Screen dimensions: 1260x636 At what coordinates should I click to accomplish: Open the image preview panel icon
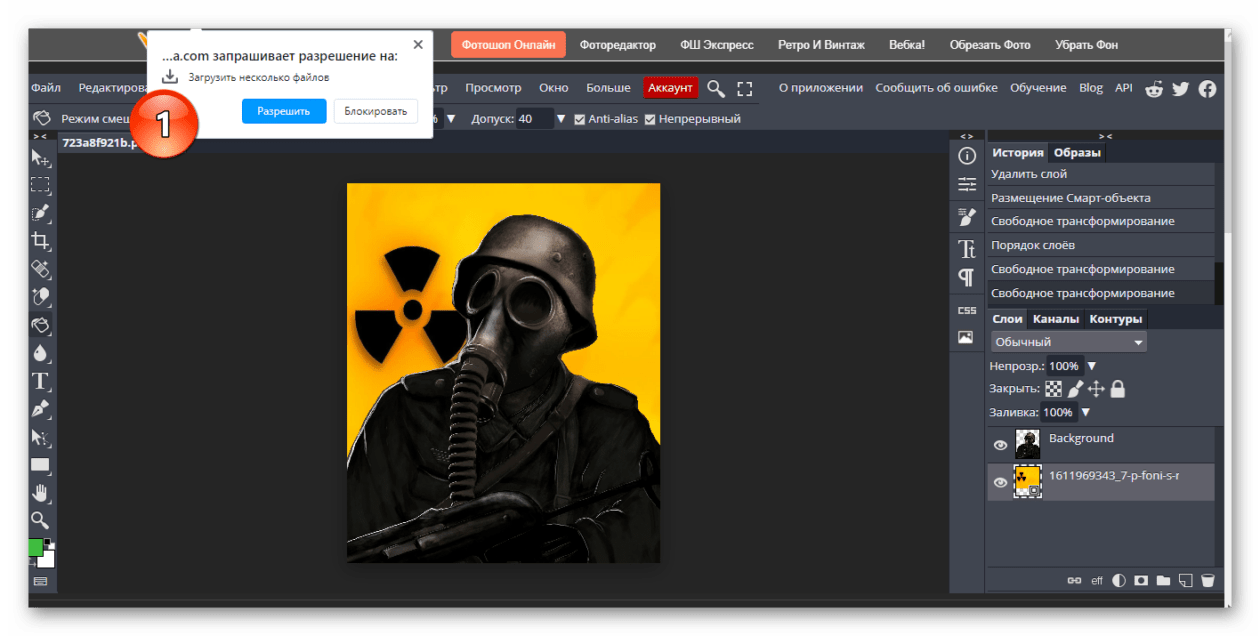(x=966, y=338)
